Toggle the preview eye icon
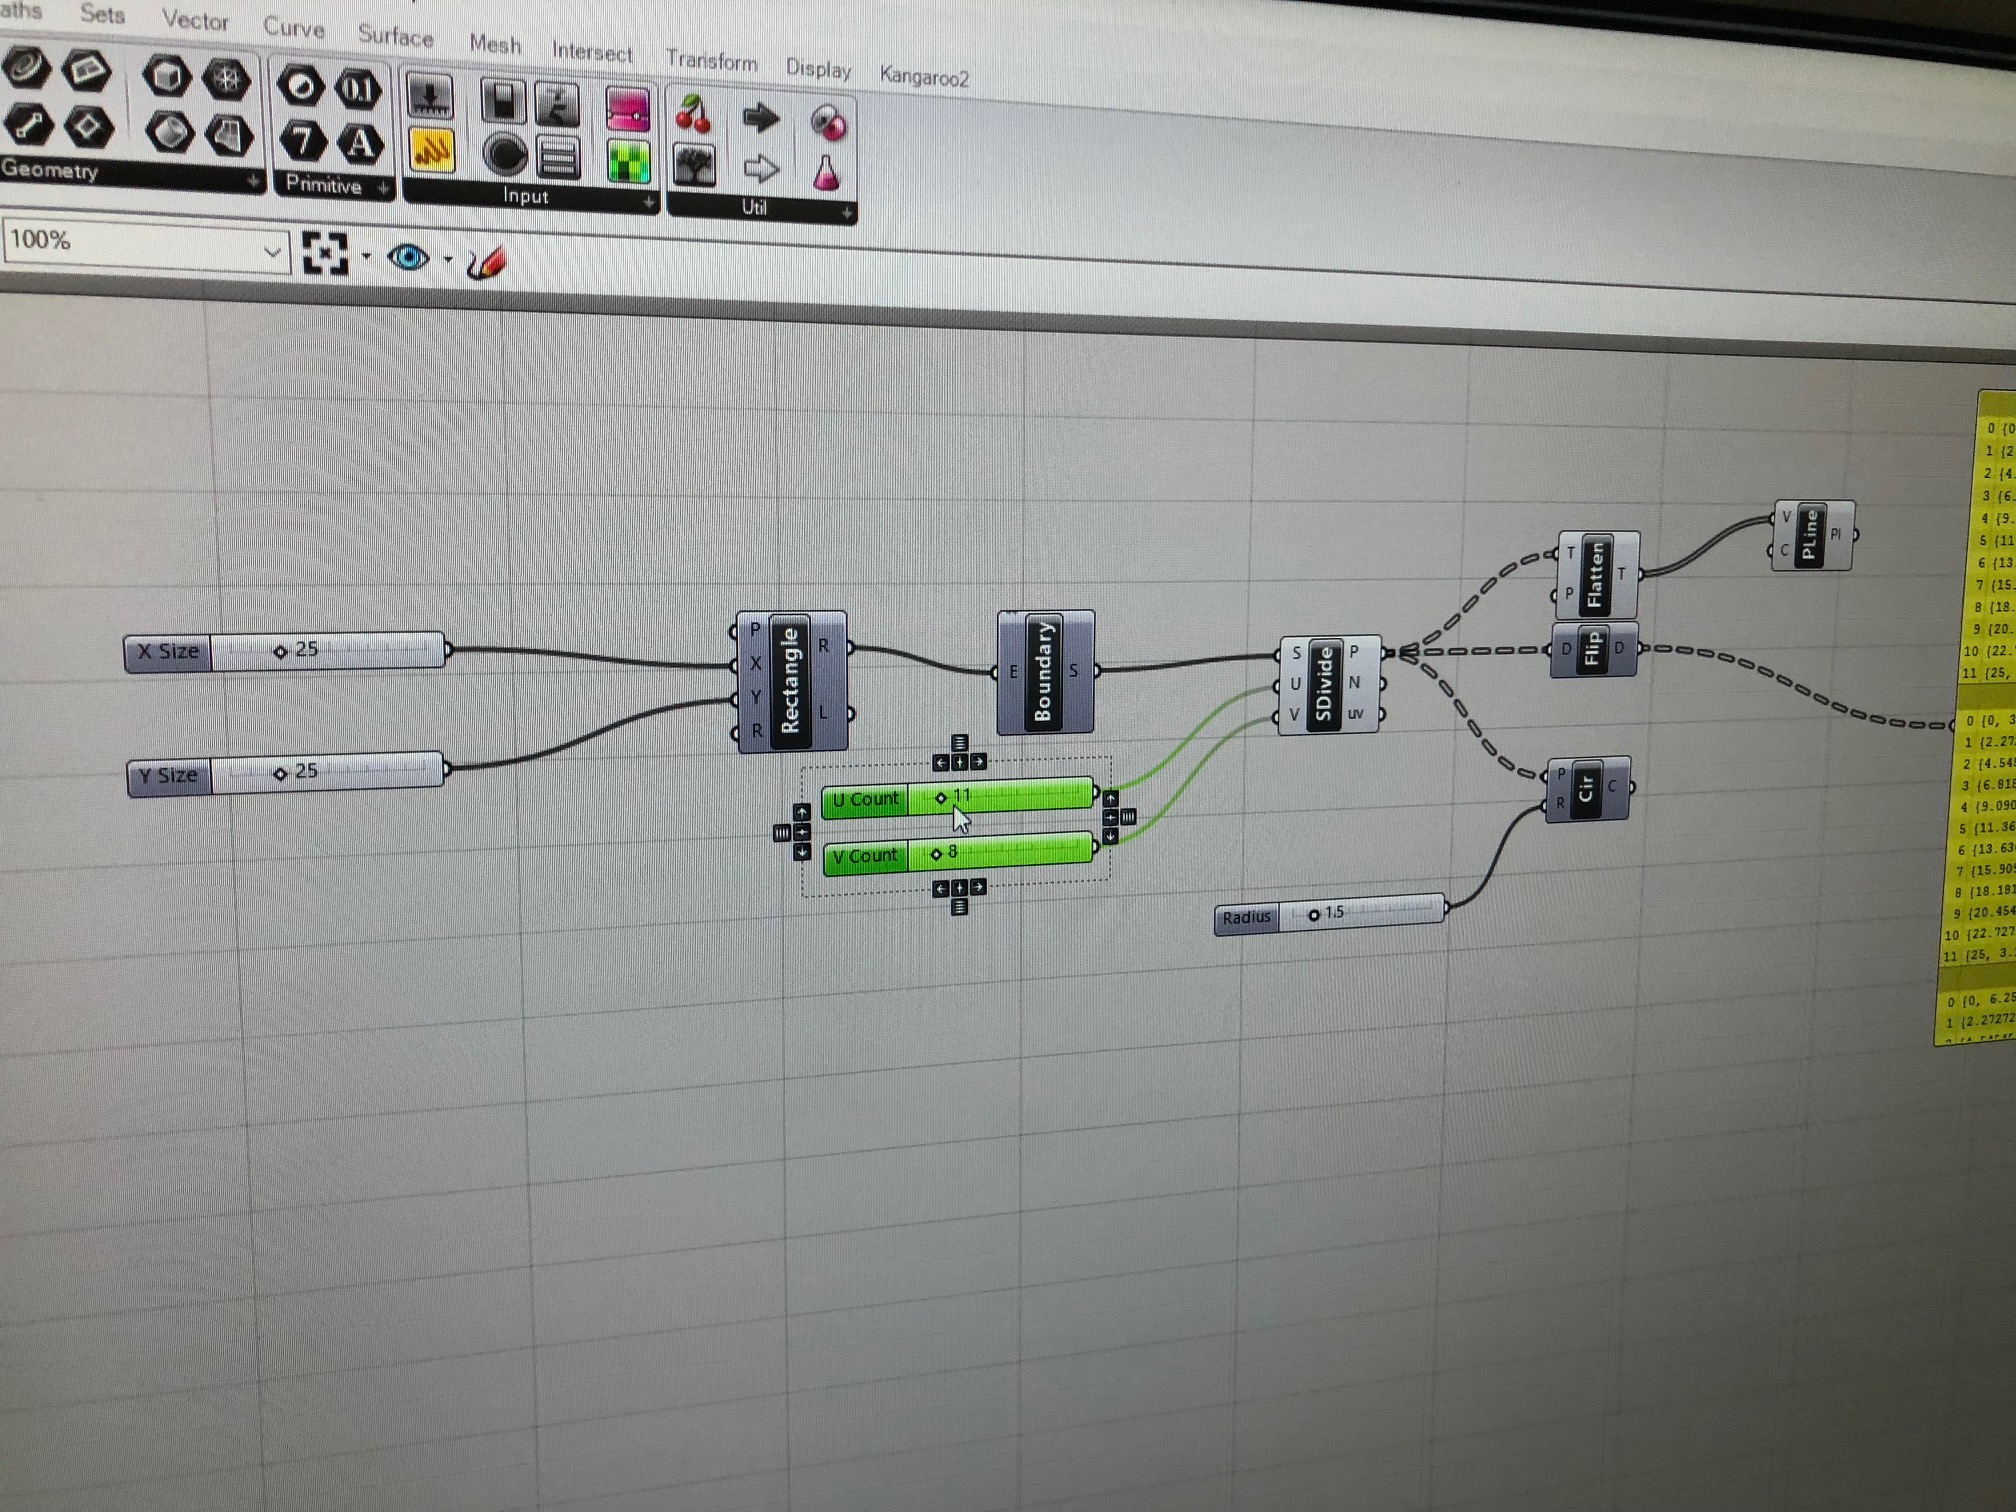The image size is (2016, 1512). coord(408,258)
